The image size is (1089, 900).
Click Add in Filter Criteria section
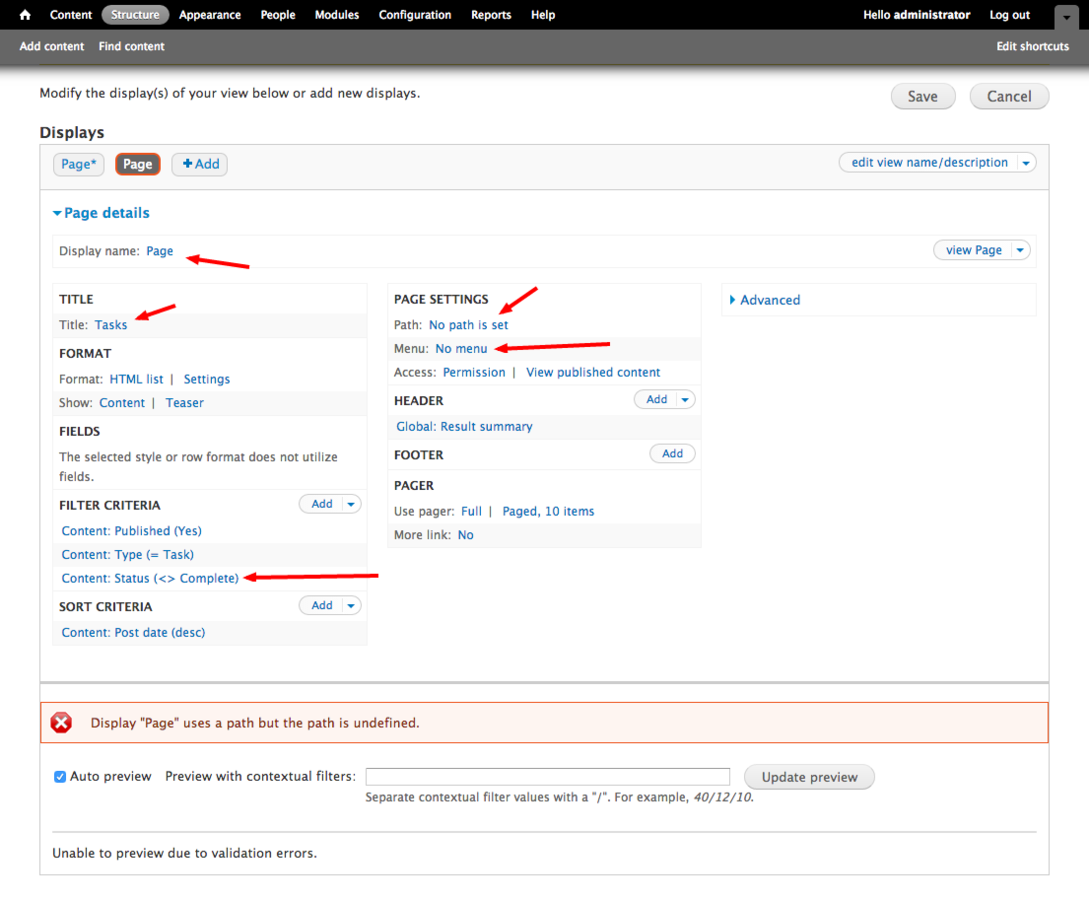click(x=322, y=504)
